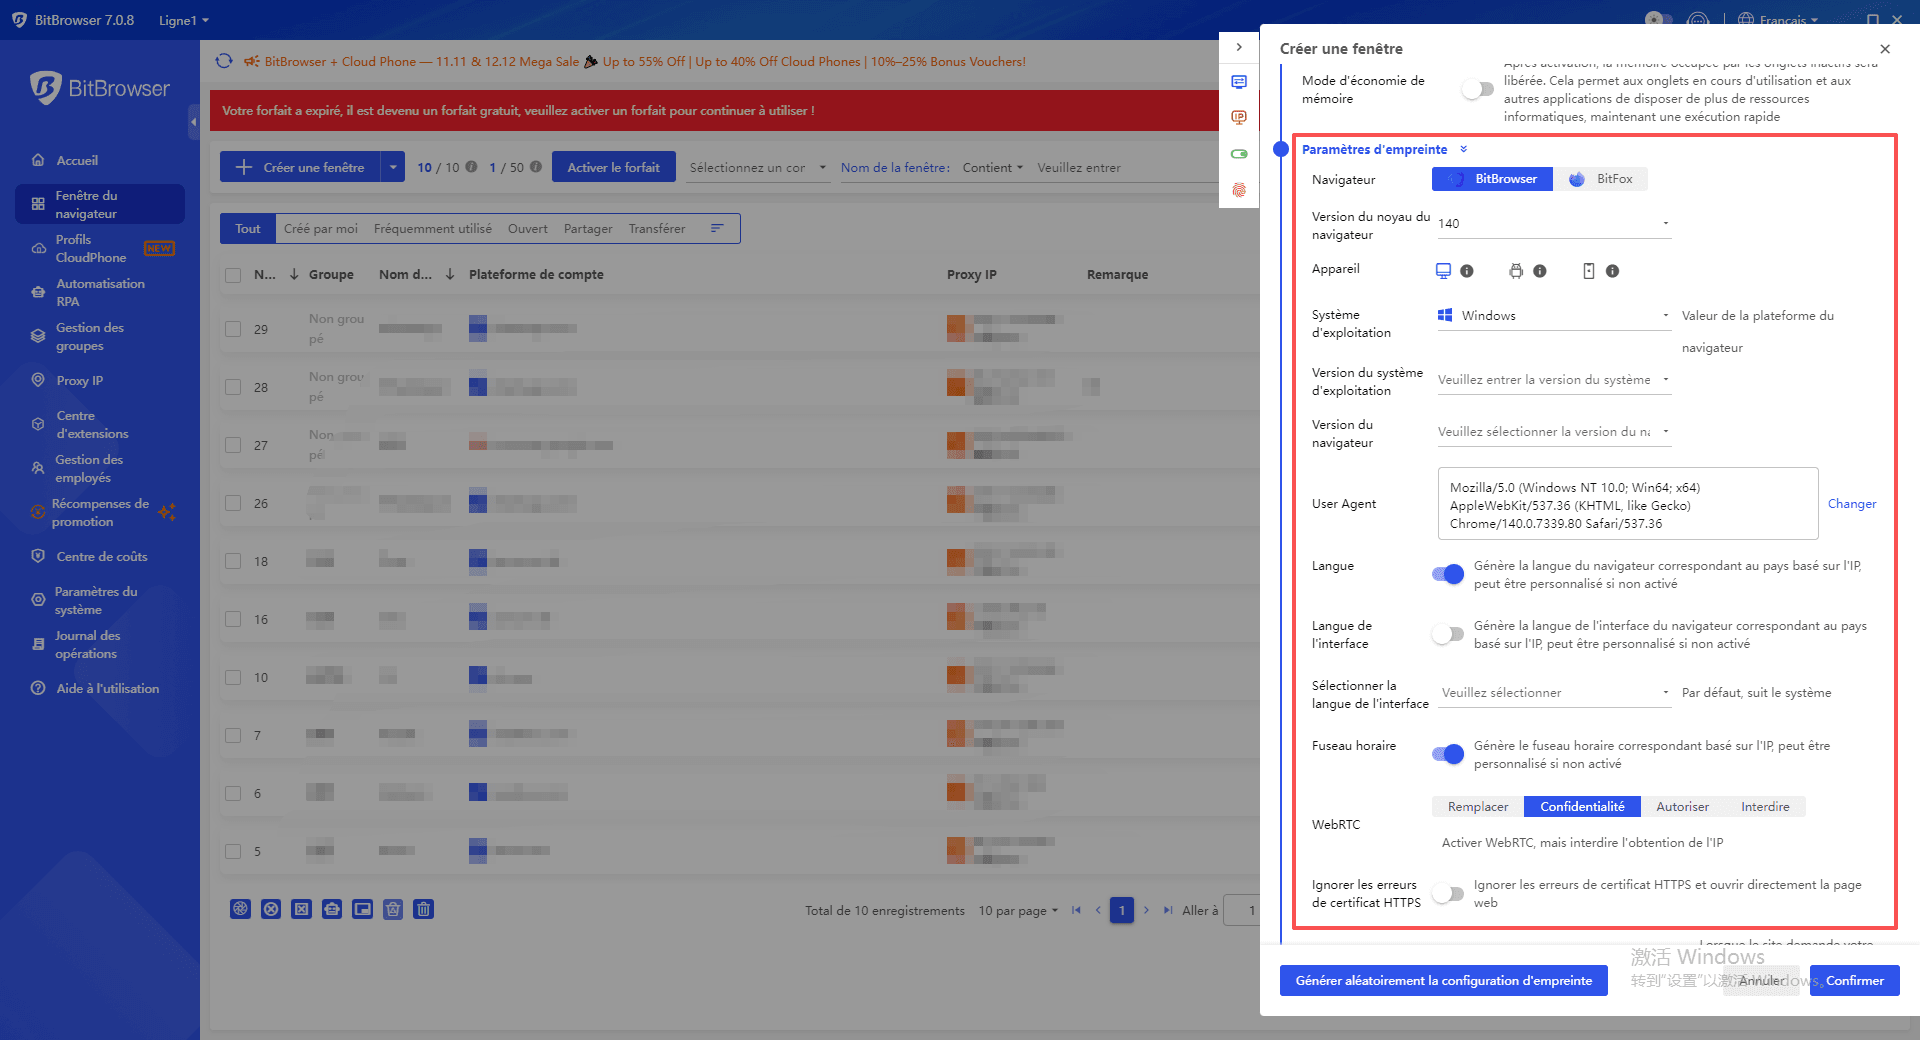Select the mobile phone device icon
The width and height of the screenshot is (1920, 1040).
coord(1589,271)
